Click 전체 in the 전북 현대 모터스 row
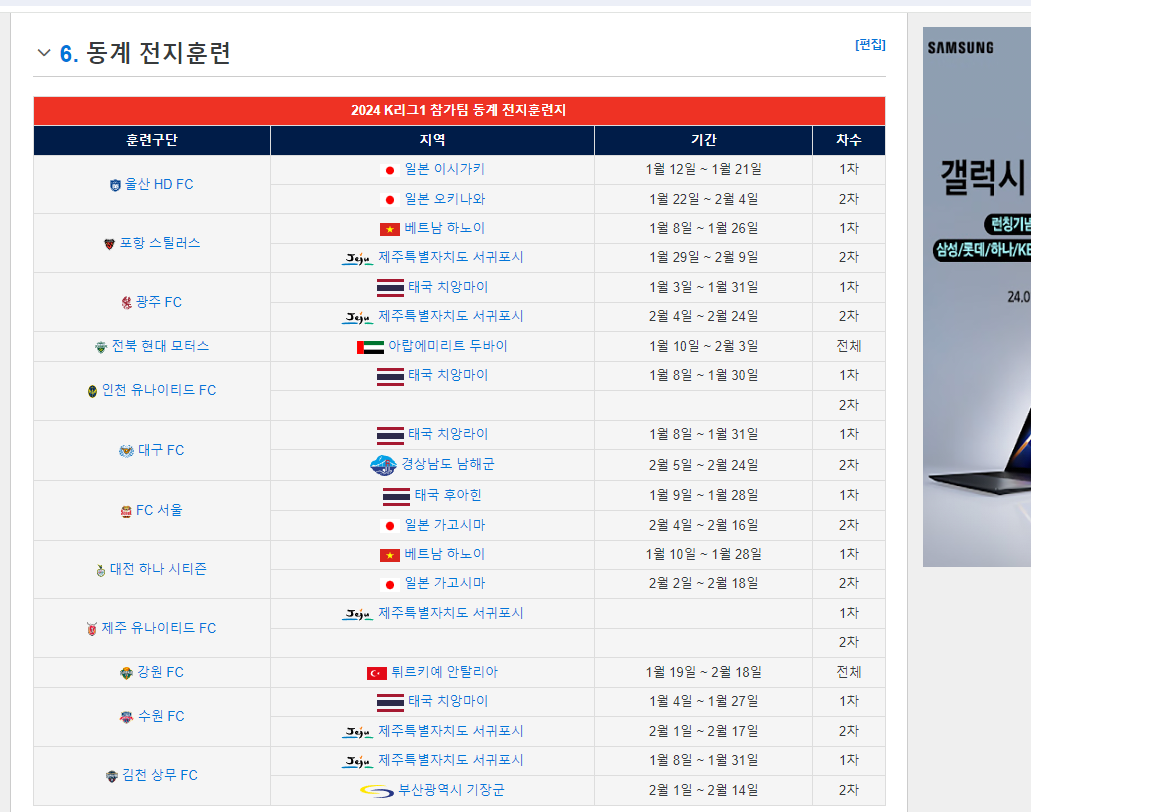The width and height of the screenshot is (1152, 812). (849, 346)
